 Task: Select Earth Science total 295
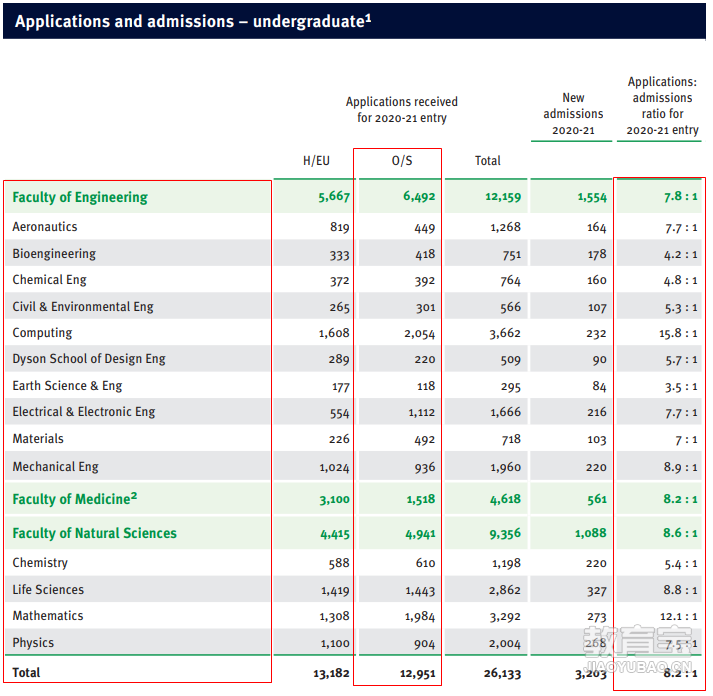(x=510, y=387)
